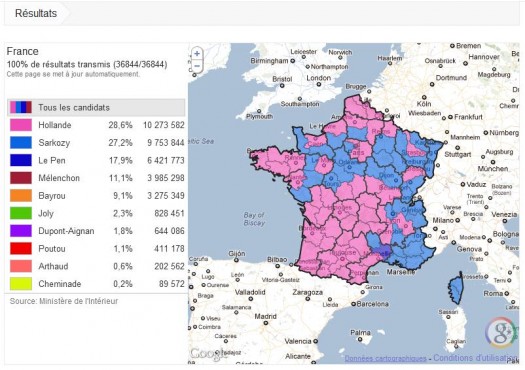This screenshot has width=525, height=370.
Task: Click the France heading
Action: [22, 51]
